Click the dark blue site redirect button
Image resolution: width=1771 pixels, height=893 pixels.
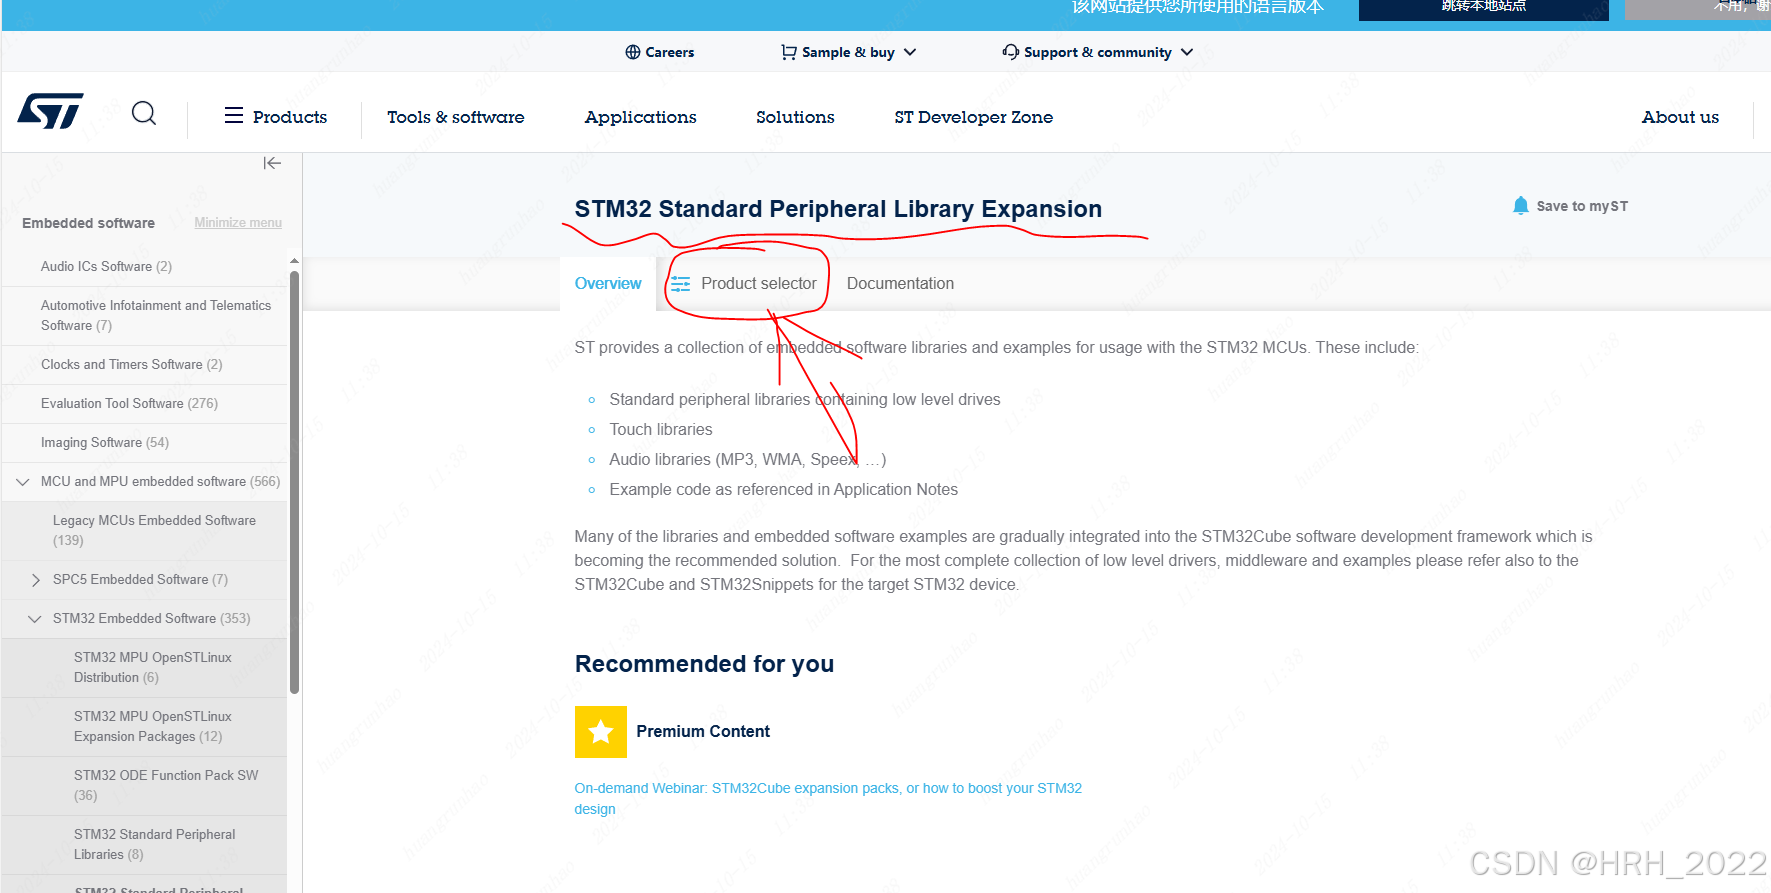point(1484,8)
